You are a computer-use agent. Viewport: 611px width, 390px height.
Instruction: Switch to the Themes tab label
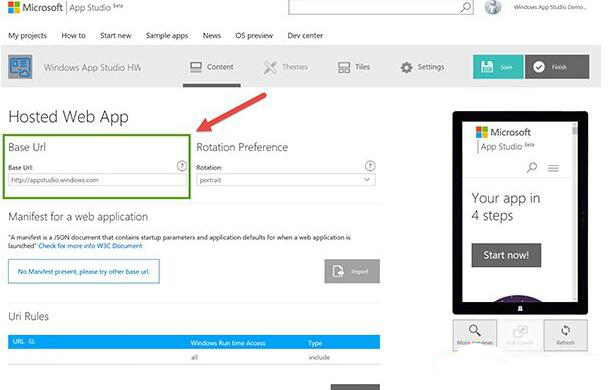point(295,67)
